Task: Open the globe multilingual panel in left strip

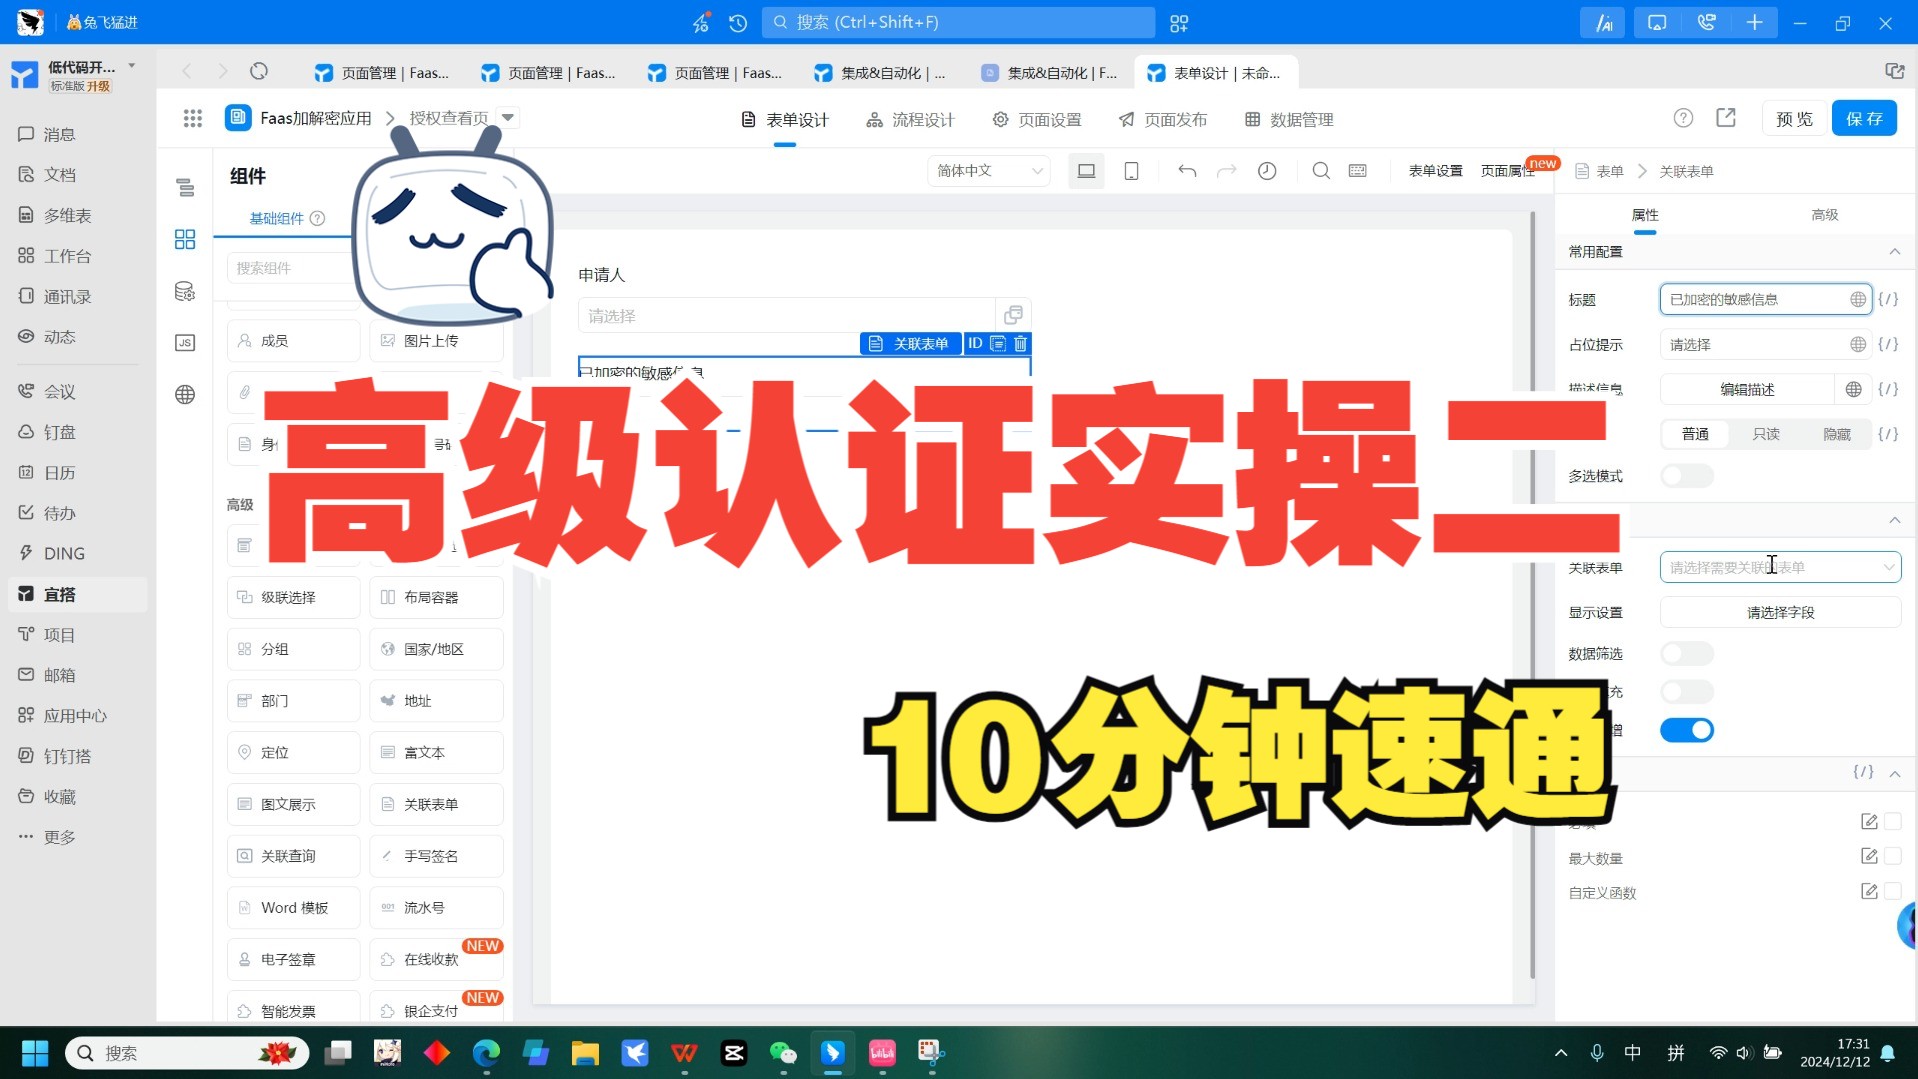Action: tap(185, 395)
